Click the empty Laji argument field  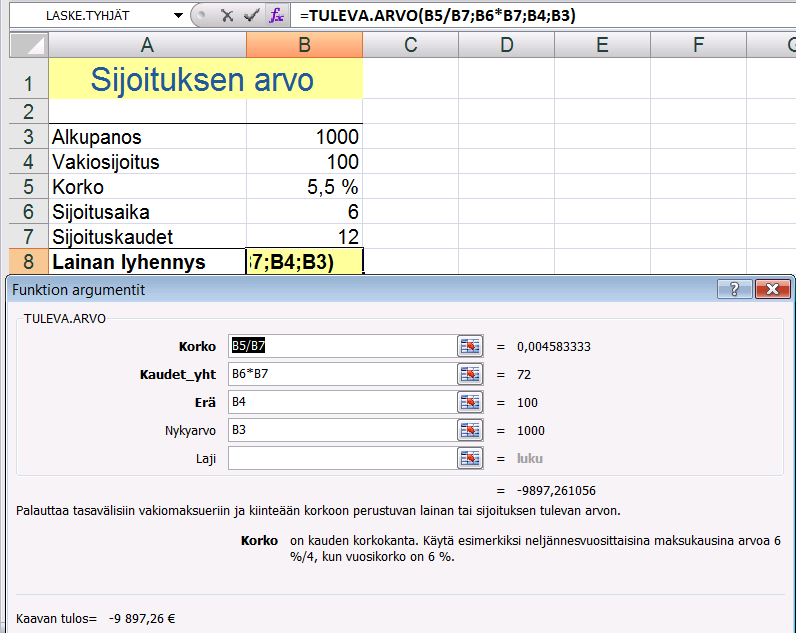(x=343, y=458)
